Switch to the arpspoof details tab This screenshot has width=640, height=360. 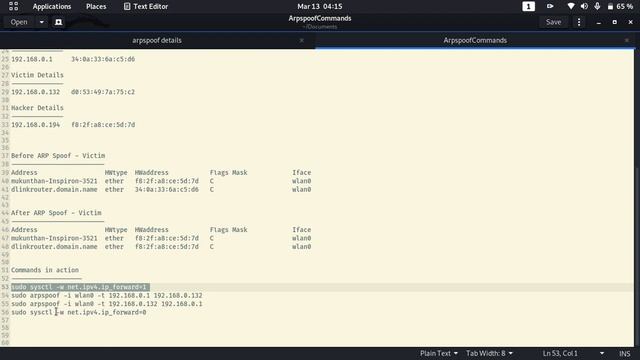pos(157,40)
